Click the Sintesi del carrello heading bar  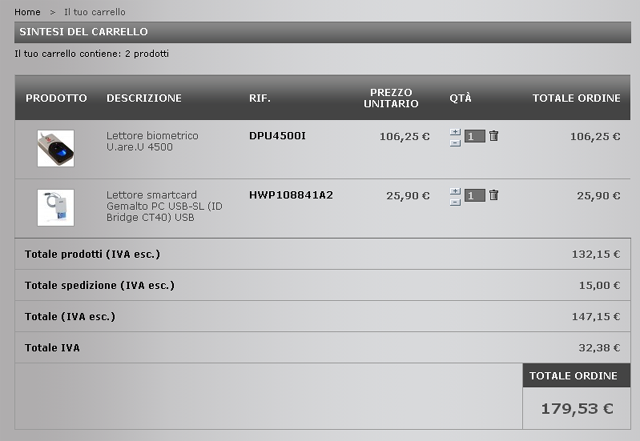(322, 32)
